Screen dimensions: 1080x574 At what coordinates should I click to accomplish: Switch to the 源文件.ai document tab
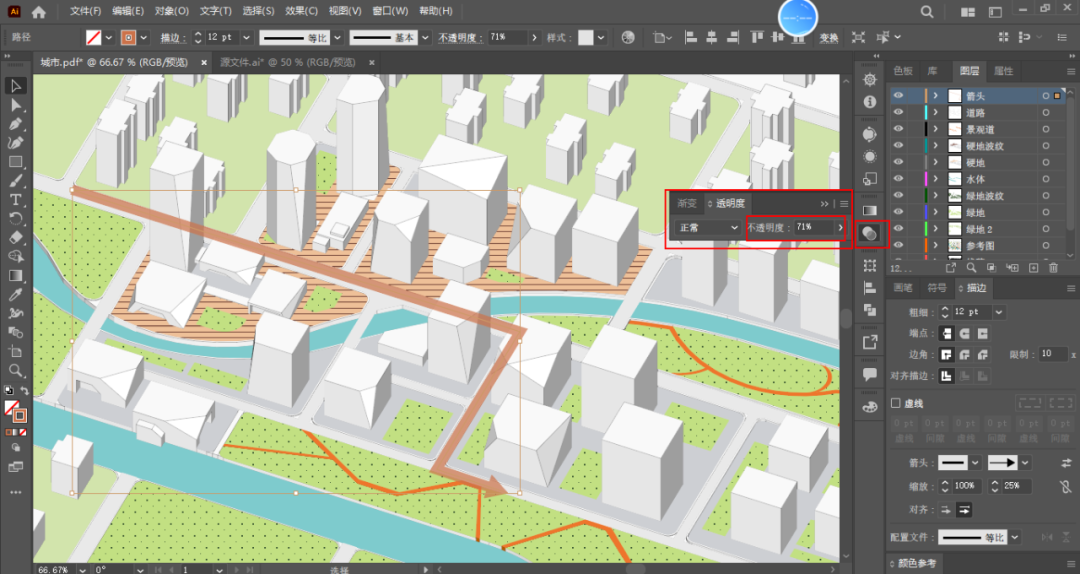287,62
